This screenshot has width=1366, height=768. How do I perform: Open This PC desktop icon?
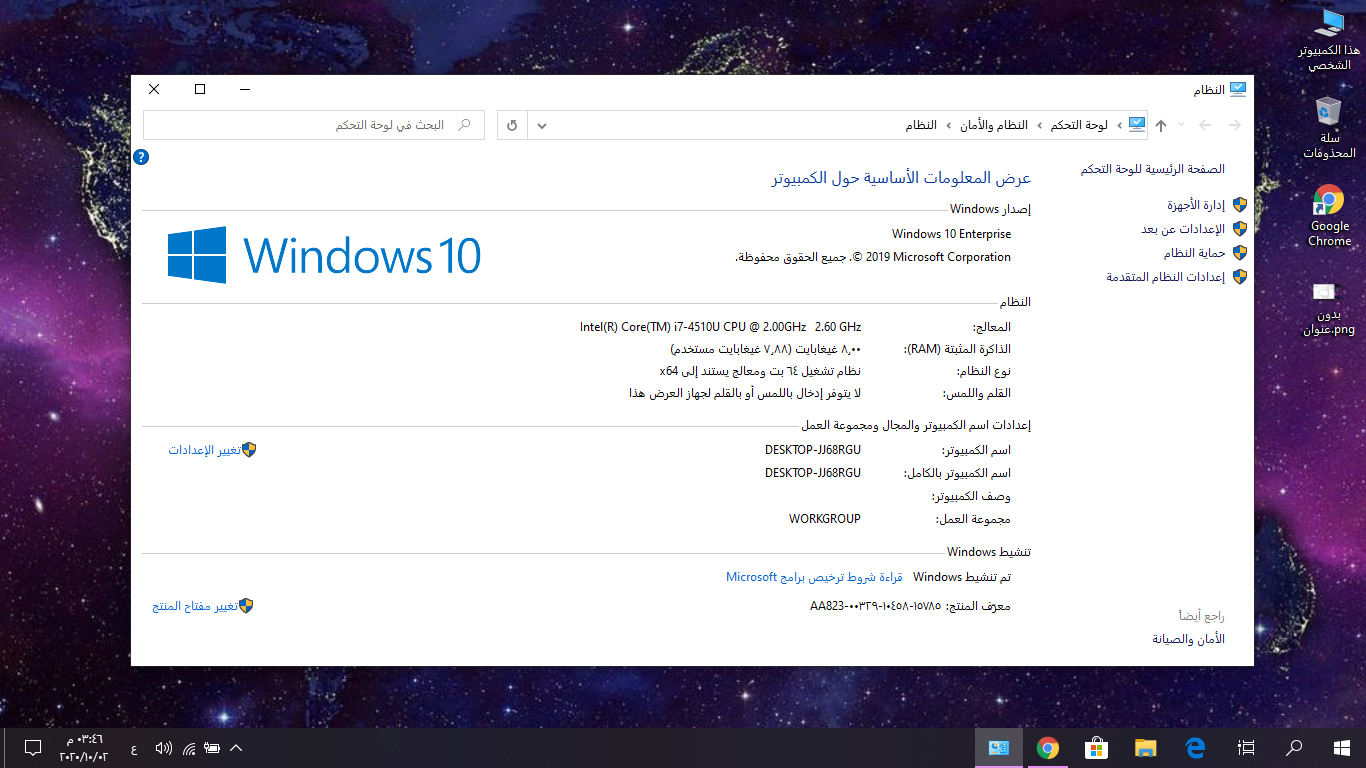1330,39
